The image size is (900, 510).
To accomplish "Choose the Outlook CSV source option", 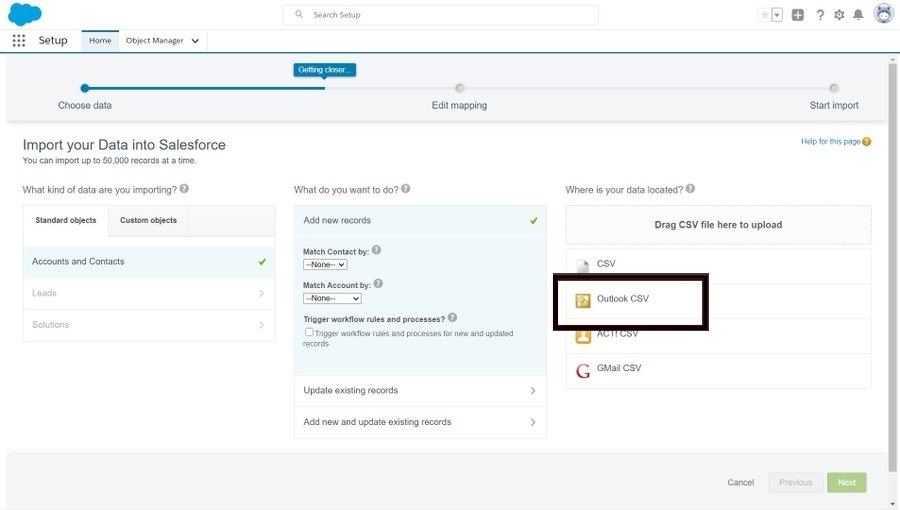I will pyautogui.click(x=718, y=300).
